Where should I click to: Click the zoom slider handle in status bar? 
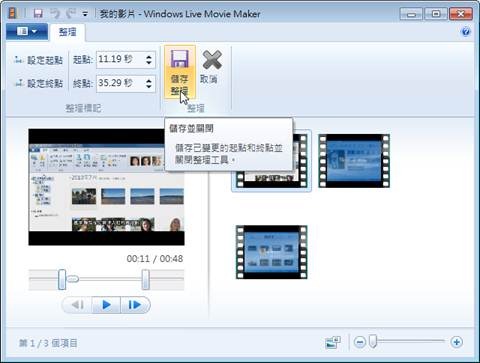coord(373,342)
